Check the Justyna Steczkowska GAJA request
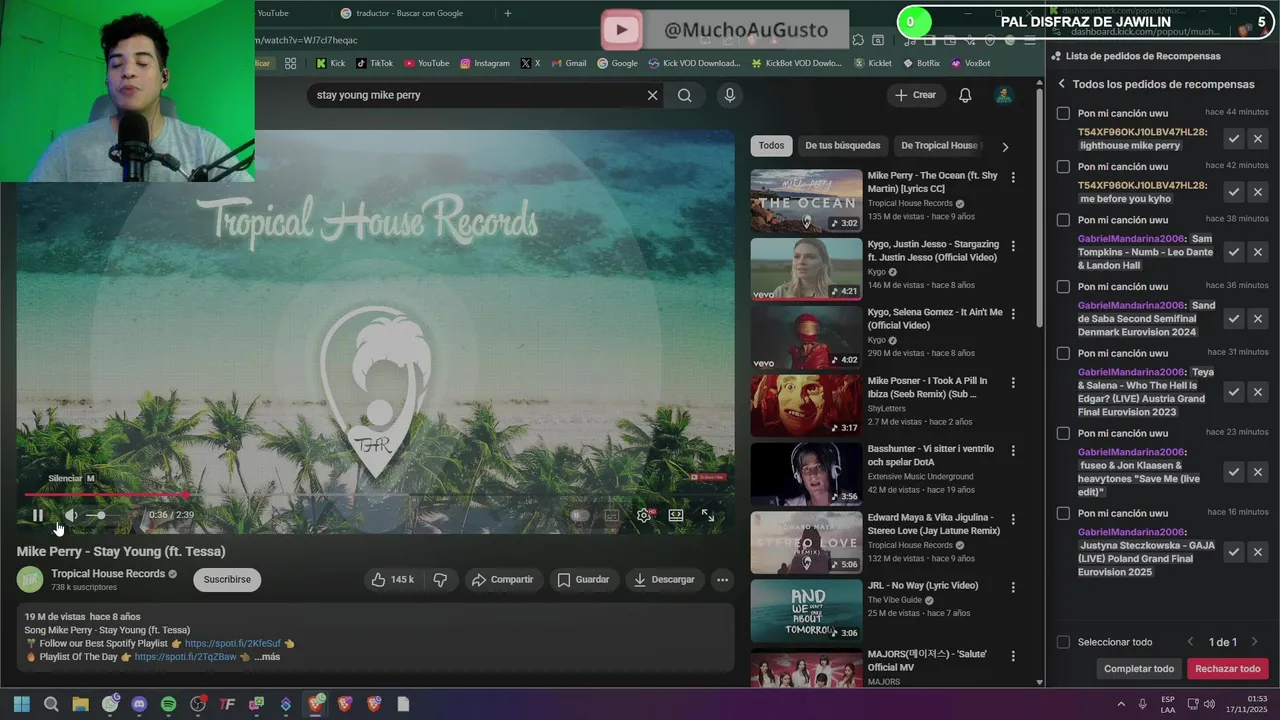 tap(1063, 513)
